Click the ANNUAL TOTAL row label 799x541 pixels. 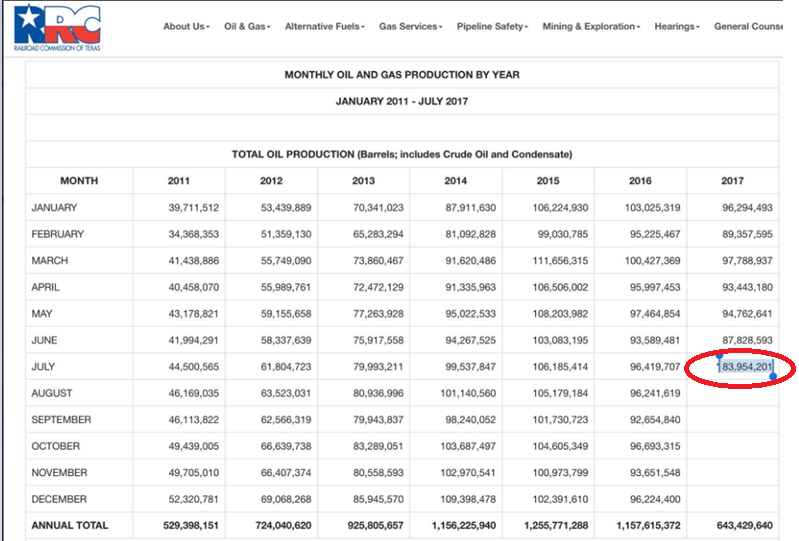tap(70, 525)
